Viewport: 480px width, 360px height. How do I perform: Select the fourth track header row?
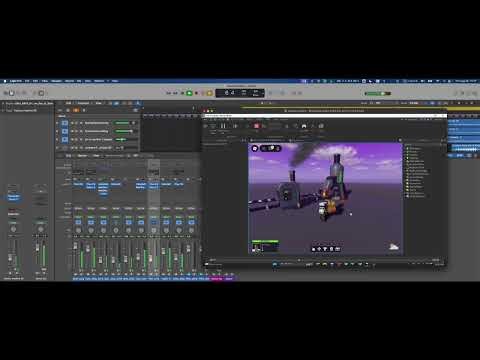[x=97, y=148]
